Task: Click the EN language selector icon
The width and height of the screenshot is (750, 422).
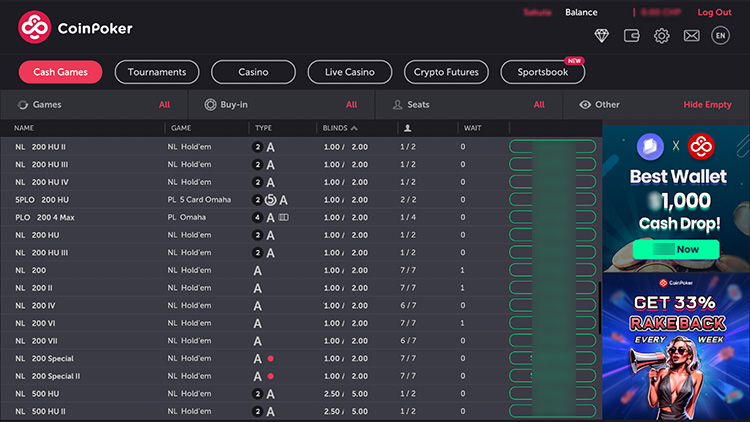Action: pos(720,36)
